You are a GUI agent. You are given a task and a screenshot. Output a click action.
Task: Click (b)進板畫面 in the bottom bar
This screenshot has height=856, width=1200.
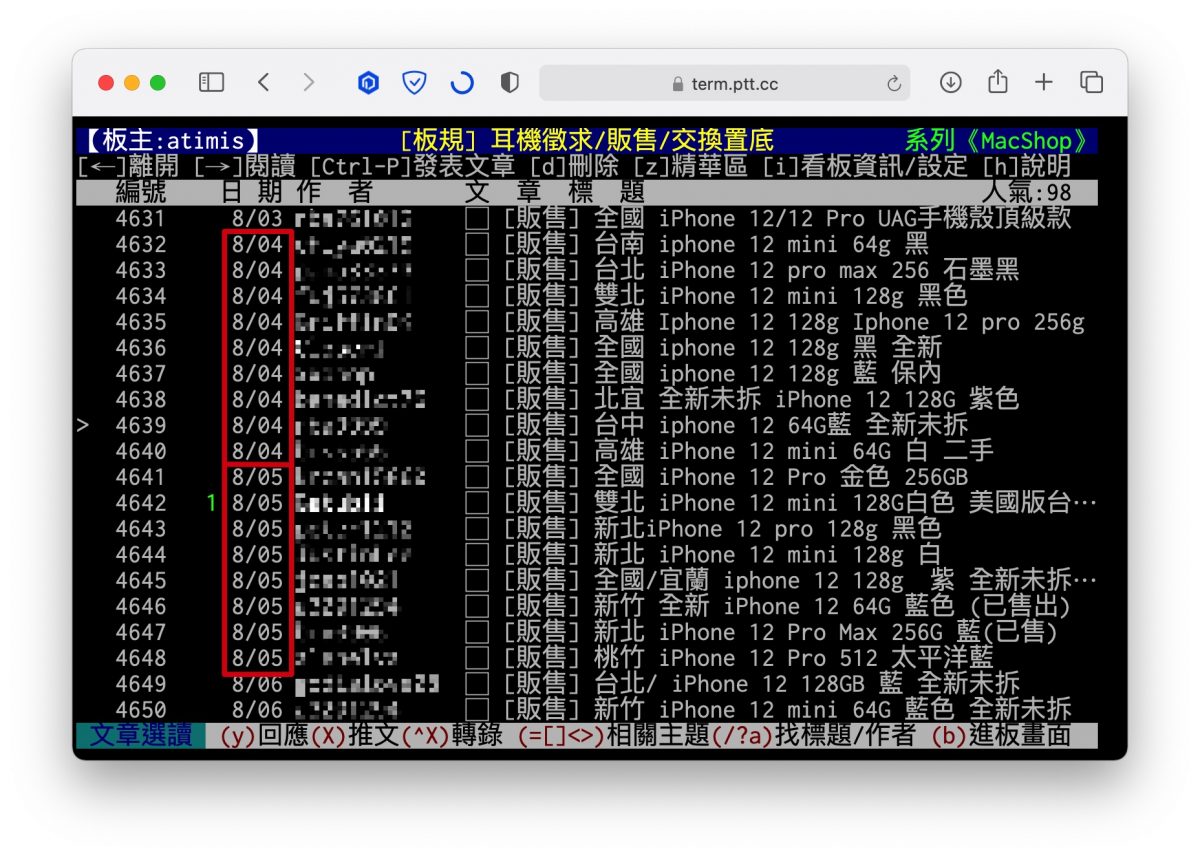pyautogui.click(x=1001, y=736)
